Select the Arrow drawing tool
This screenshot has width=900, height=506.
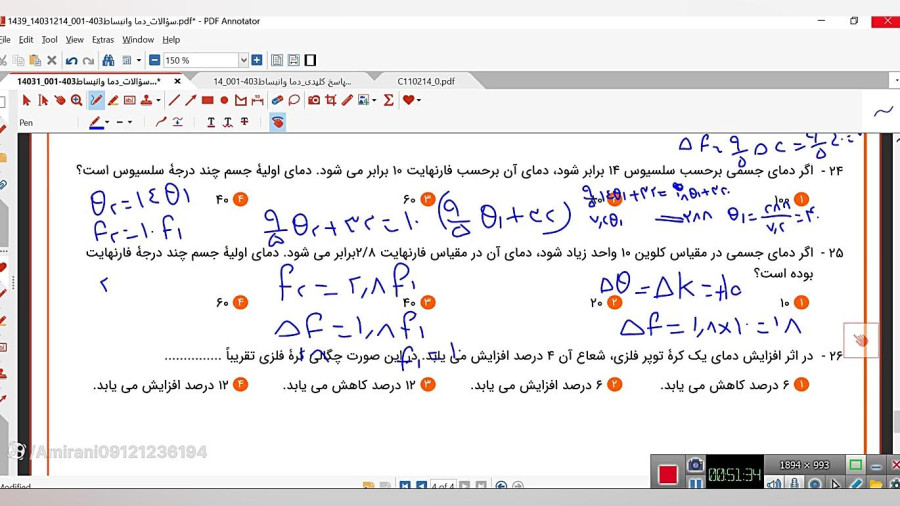[191, 100]
